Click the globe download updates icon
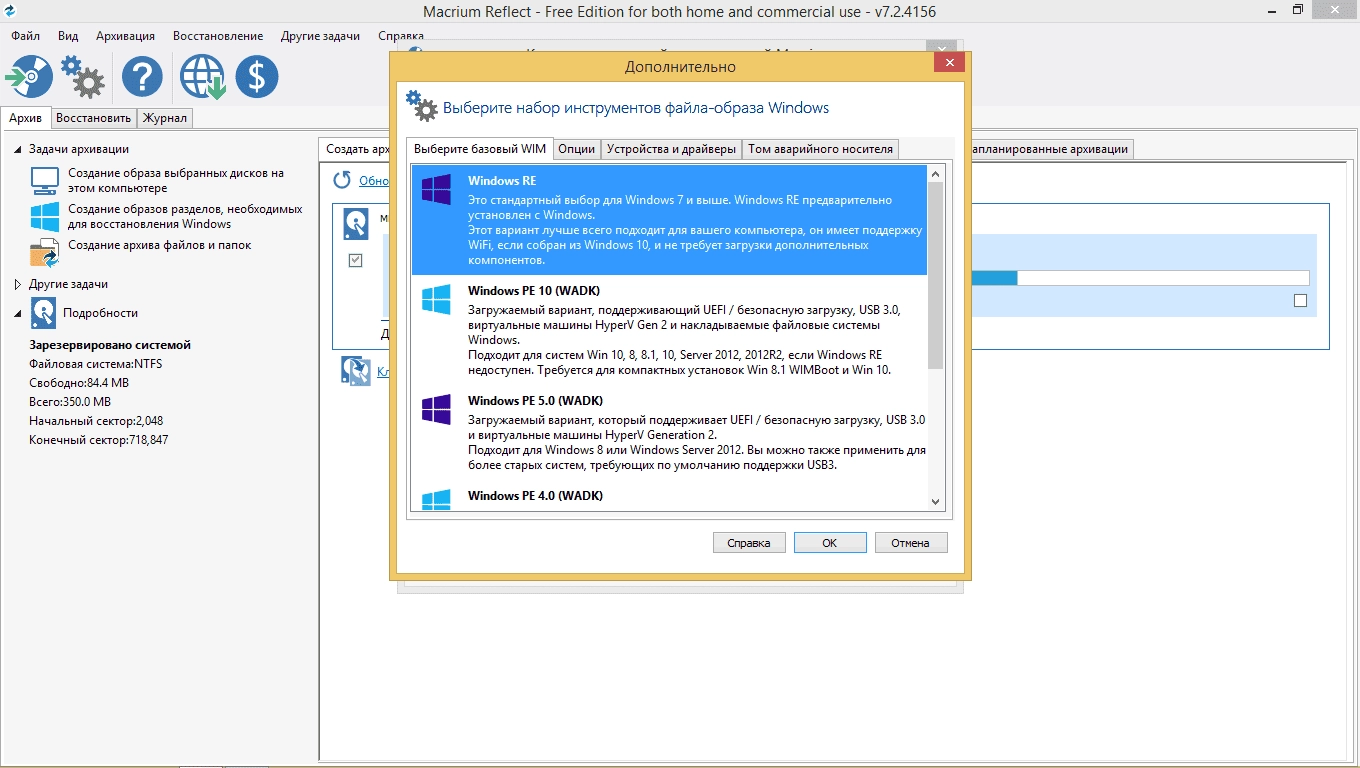Screen dimensions: 1360x768 pos(203,77)
